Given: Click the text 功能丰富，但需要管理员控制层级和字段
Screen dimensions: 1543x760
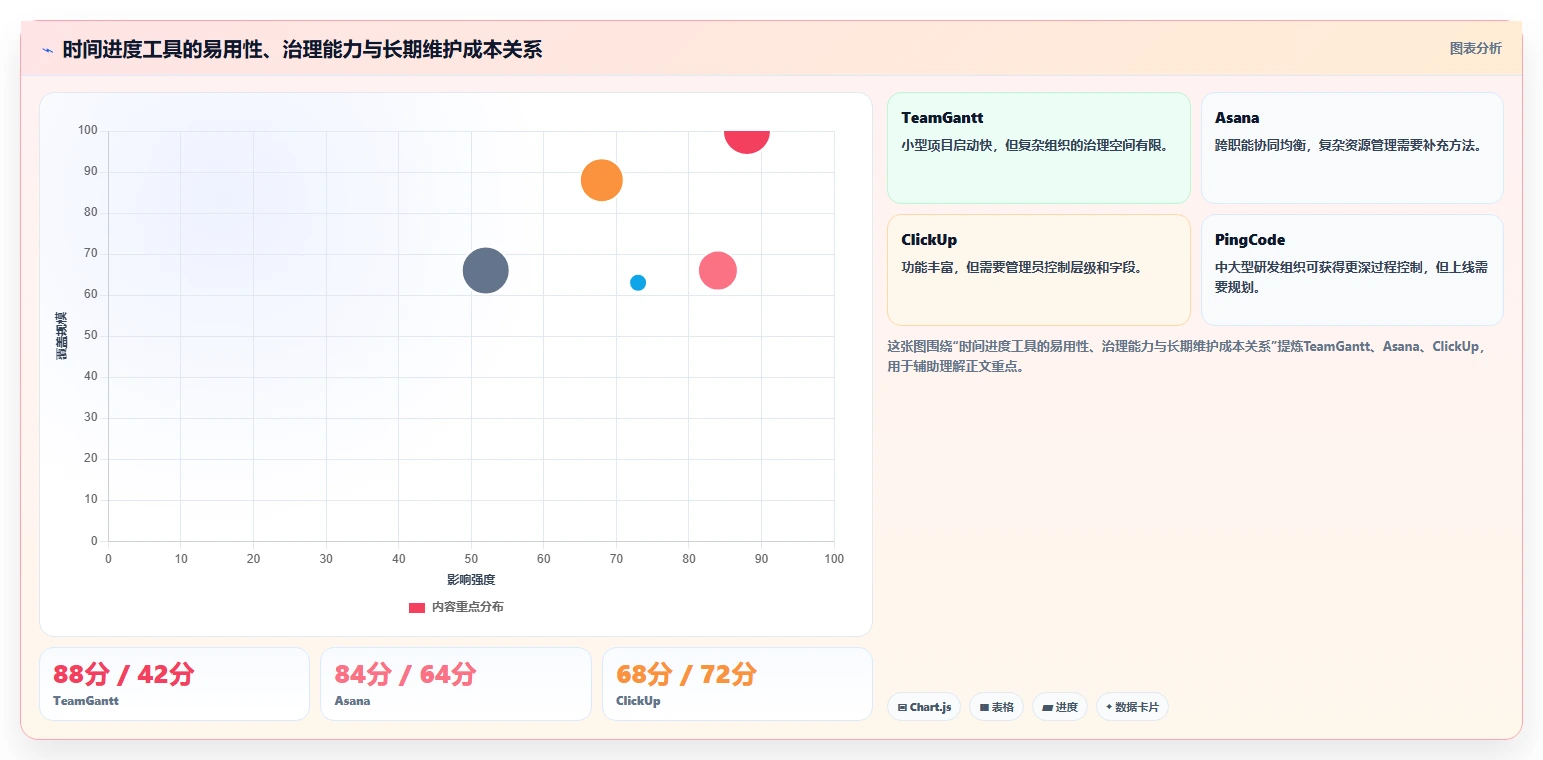Looking at the screenshot, I should pos(1021,267).
